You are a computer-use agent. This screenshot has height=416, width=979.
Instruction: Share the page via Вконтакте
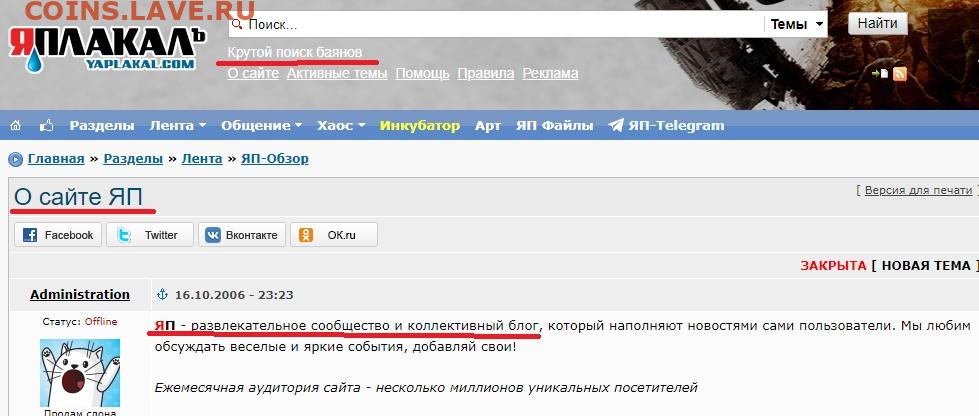pyautogui.click(x=241, y=235)
